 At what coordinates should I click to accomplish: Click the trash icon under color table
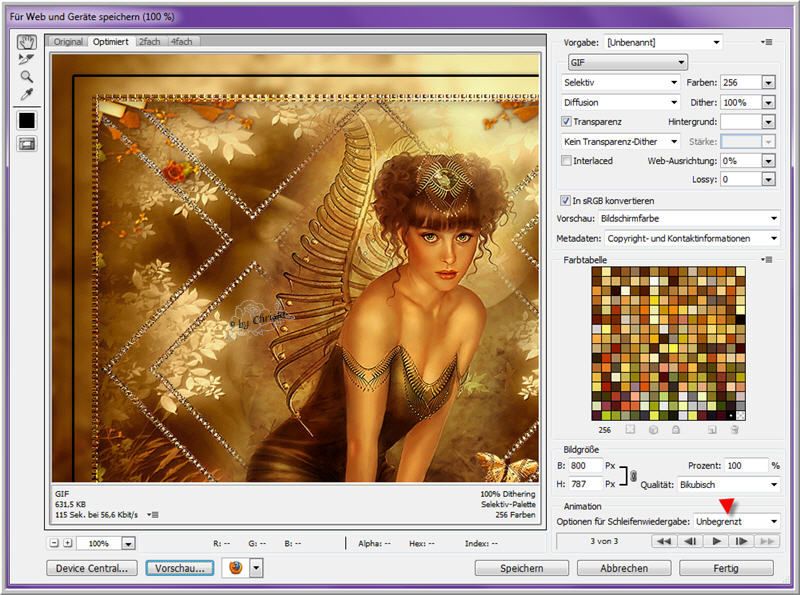(735, 430)
